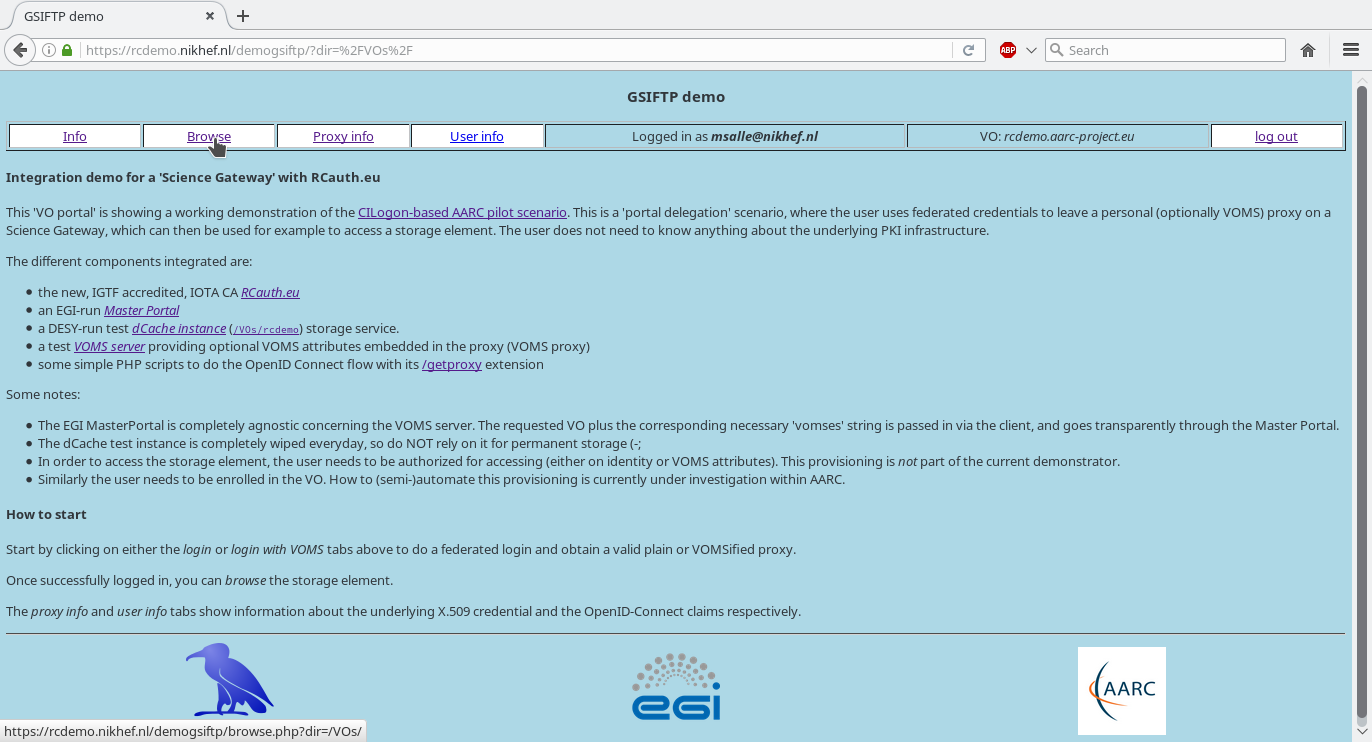The image size is (1372, 742).
Task: Open the Browse navigation tab
Action: [209, 136]
